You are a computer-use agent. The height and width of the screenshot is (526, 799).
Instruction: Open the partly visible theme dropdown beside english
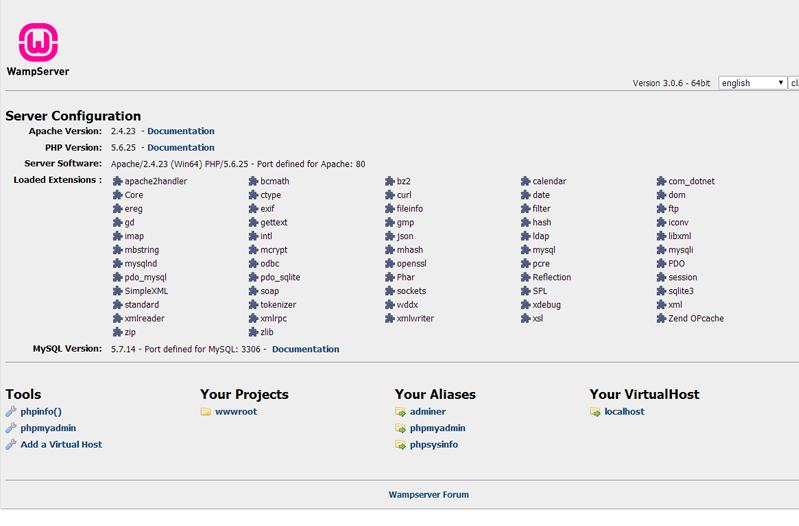point(794,83)
